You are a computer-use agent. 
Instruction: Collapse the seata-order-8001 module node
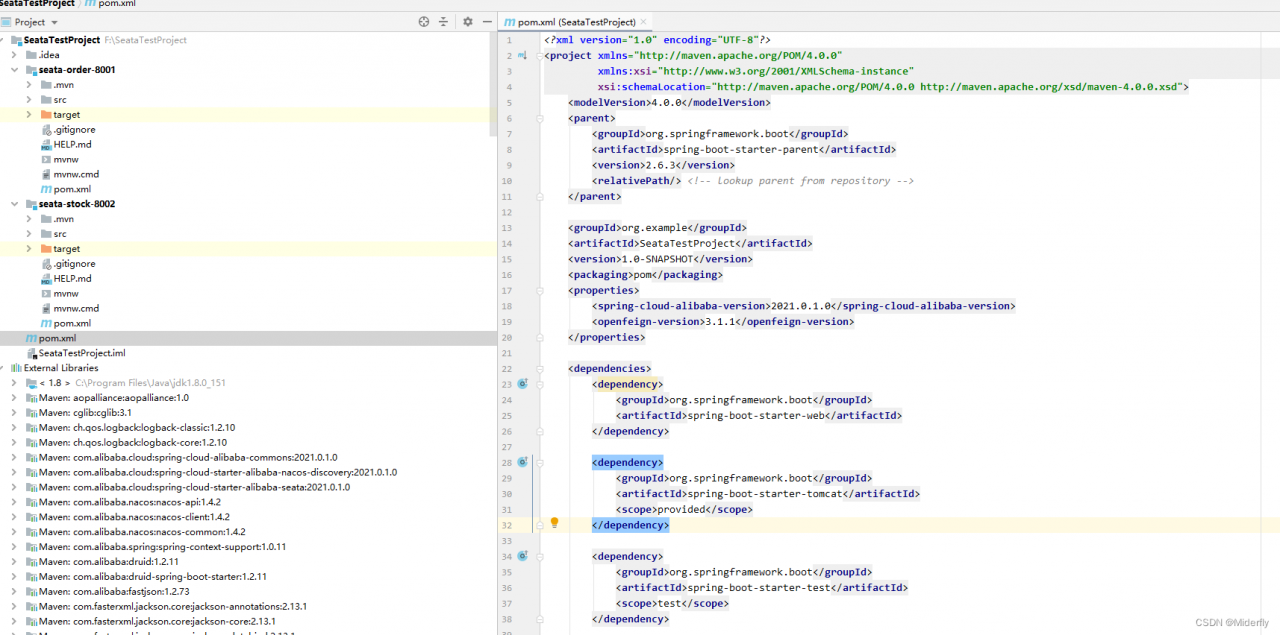coord(15,70)
